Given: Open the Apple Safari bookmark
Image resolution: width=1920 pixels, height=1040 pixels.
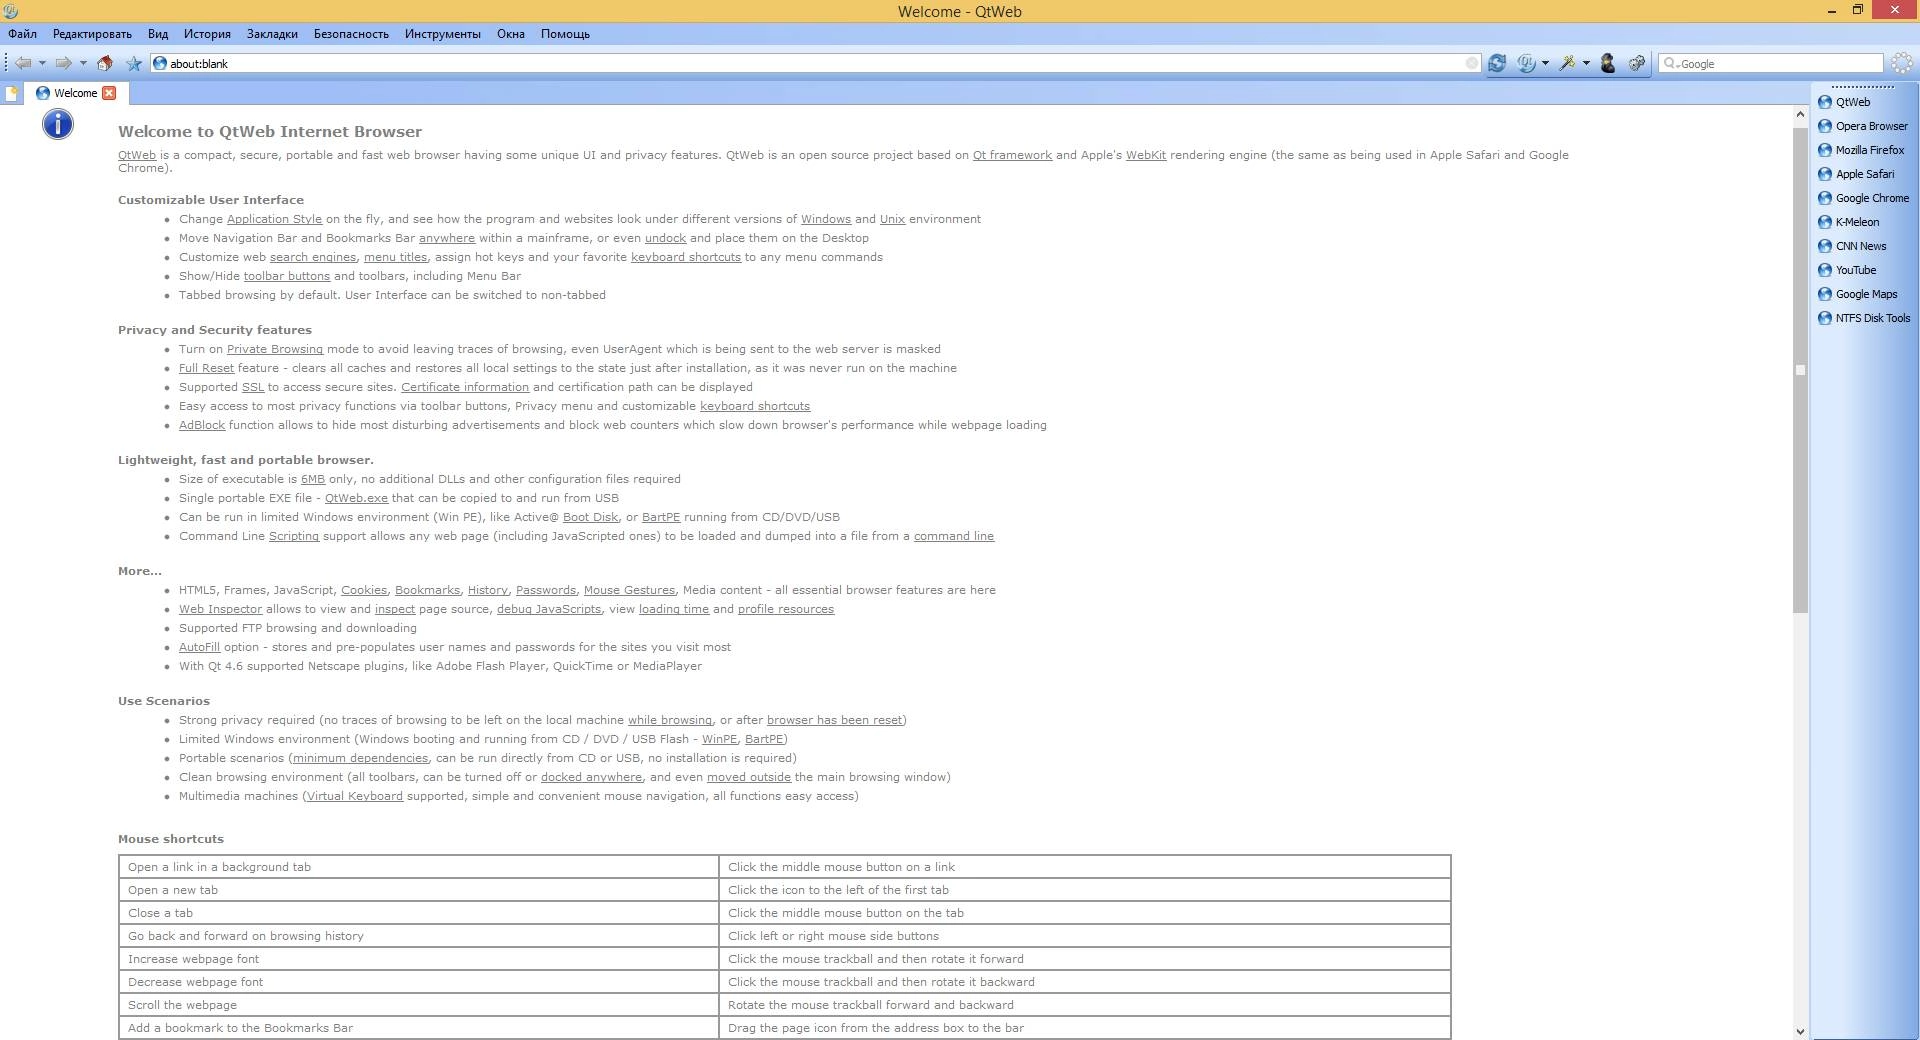Looking at the screenshot, I should click(1856, 174).
